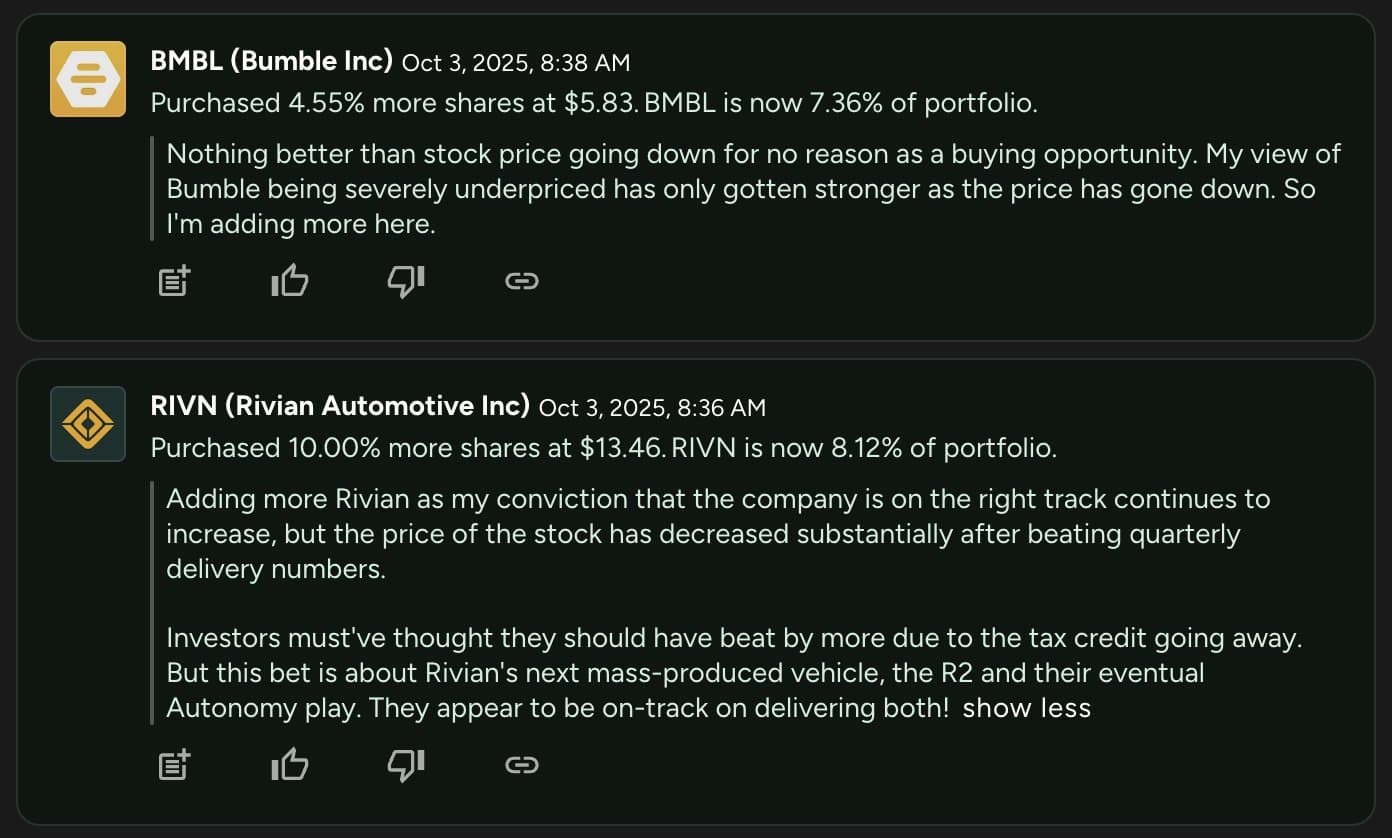Click the Rivian logo thumbnail
The height and width of the screenshot is (838, 1392).
point(88,424)
